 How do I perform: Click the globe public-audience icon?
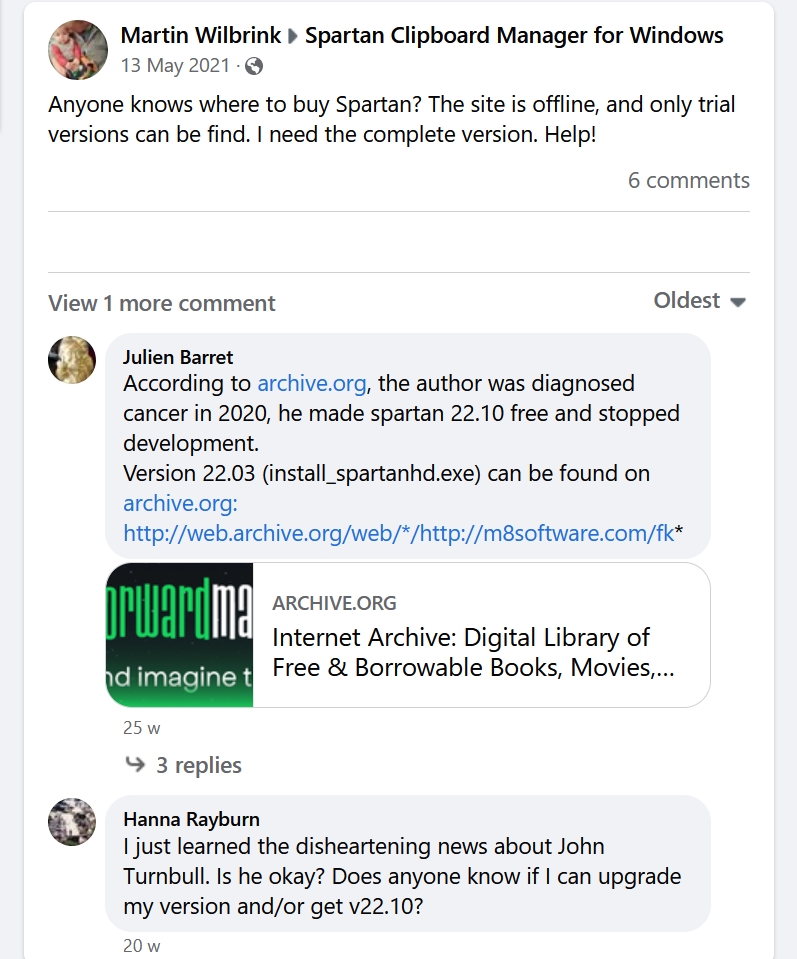[x=254, y=67]
